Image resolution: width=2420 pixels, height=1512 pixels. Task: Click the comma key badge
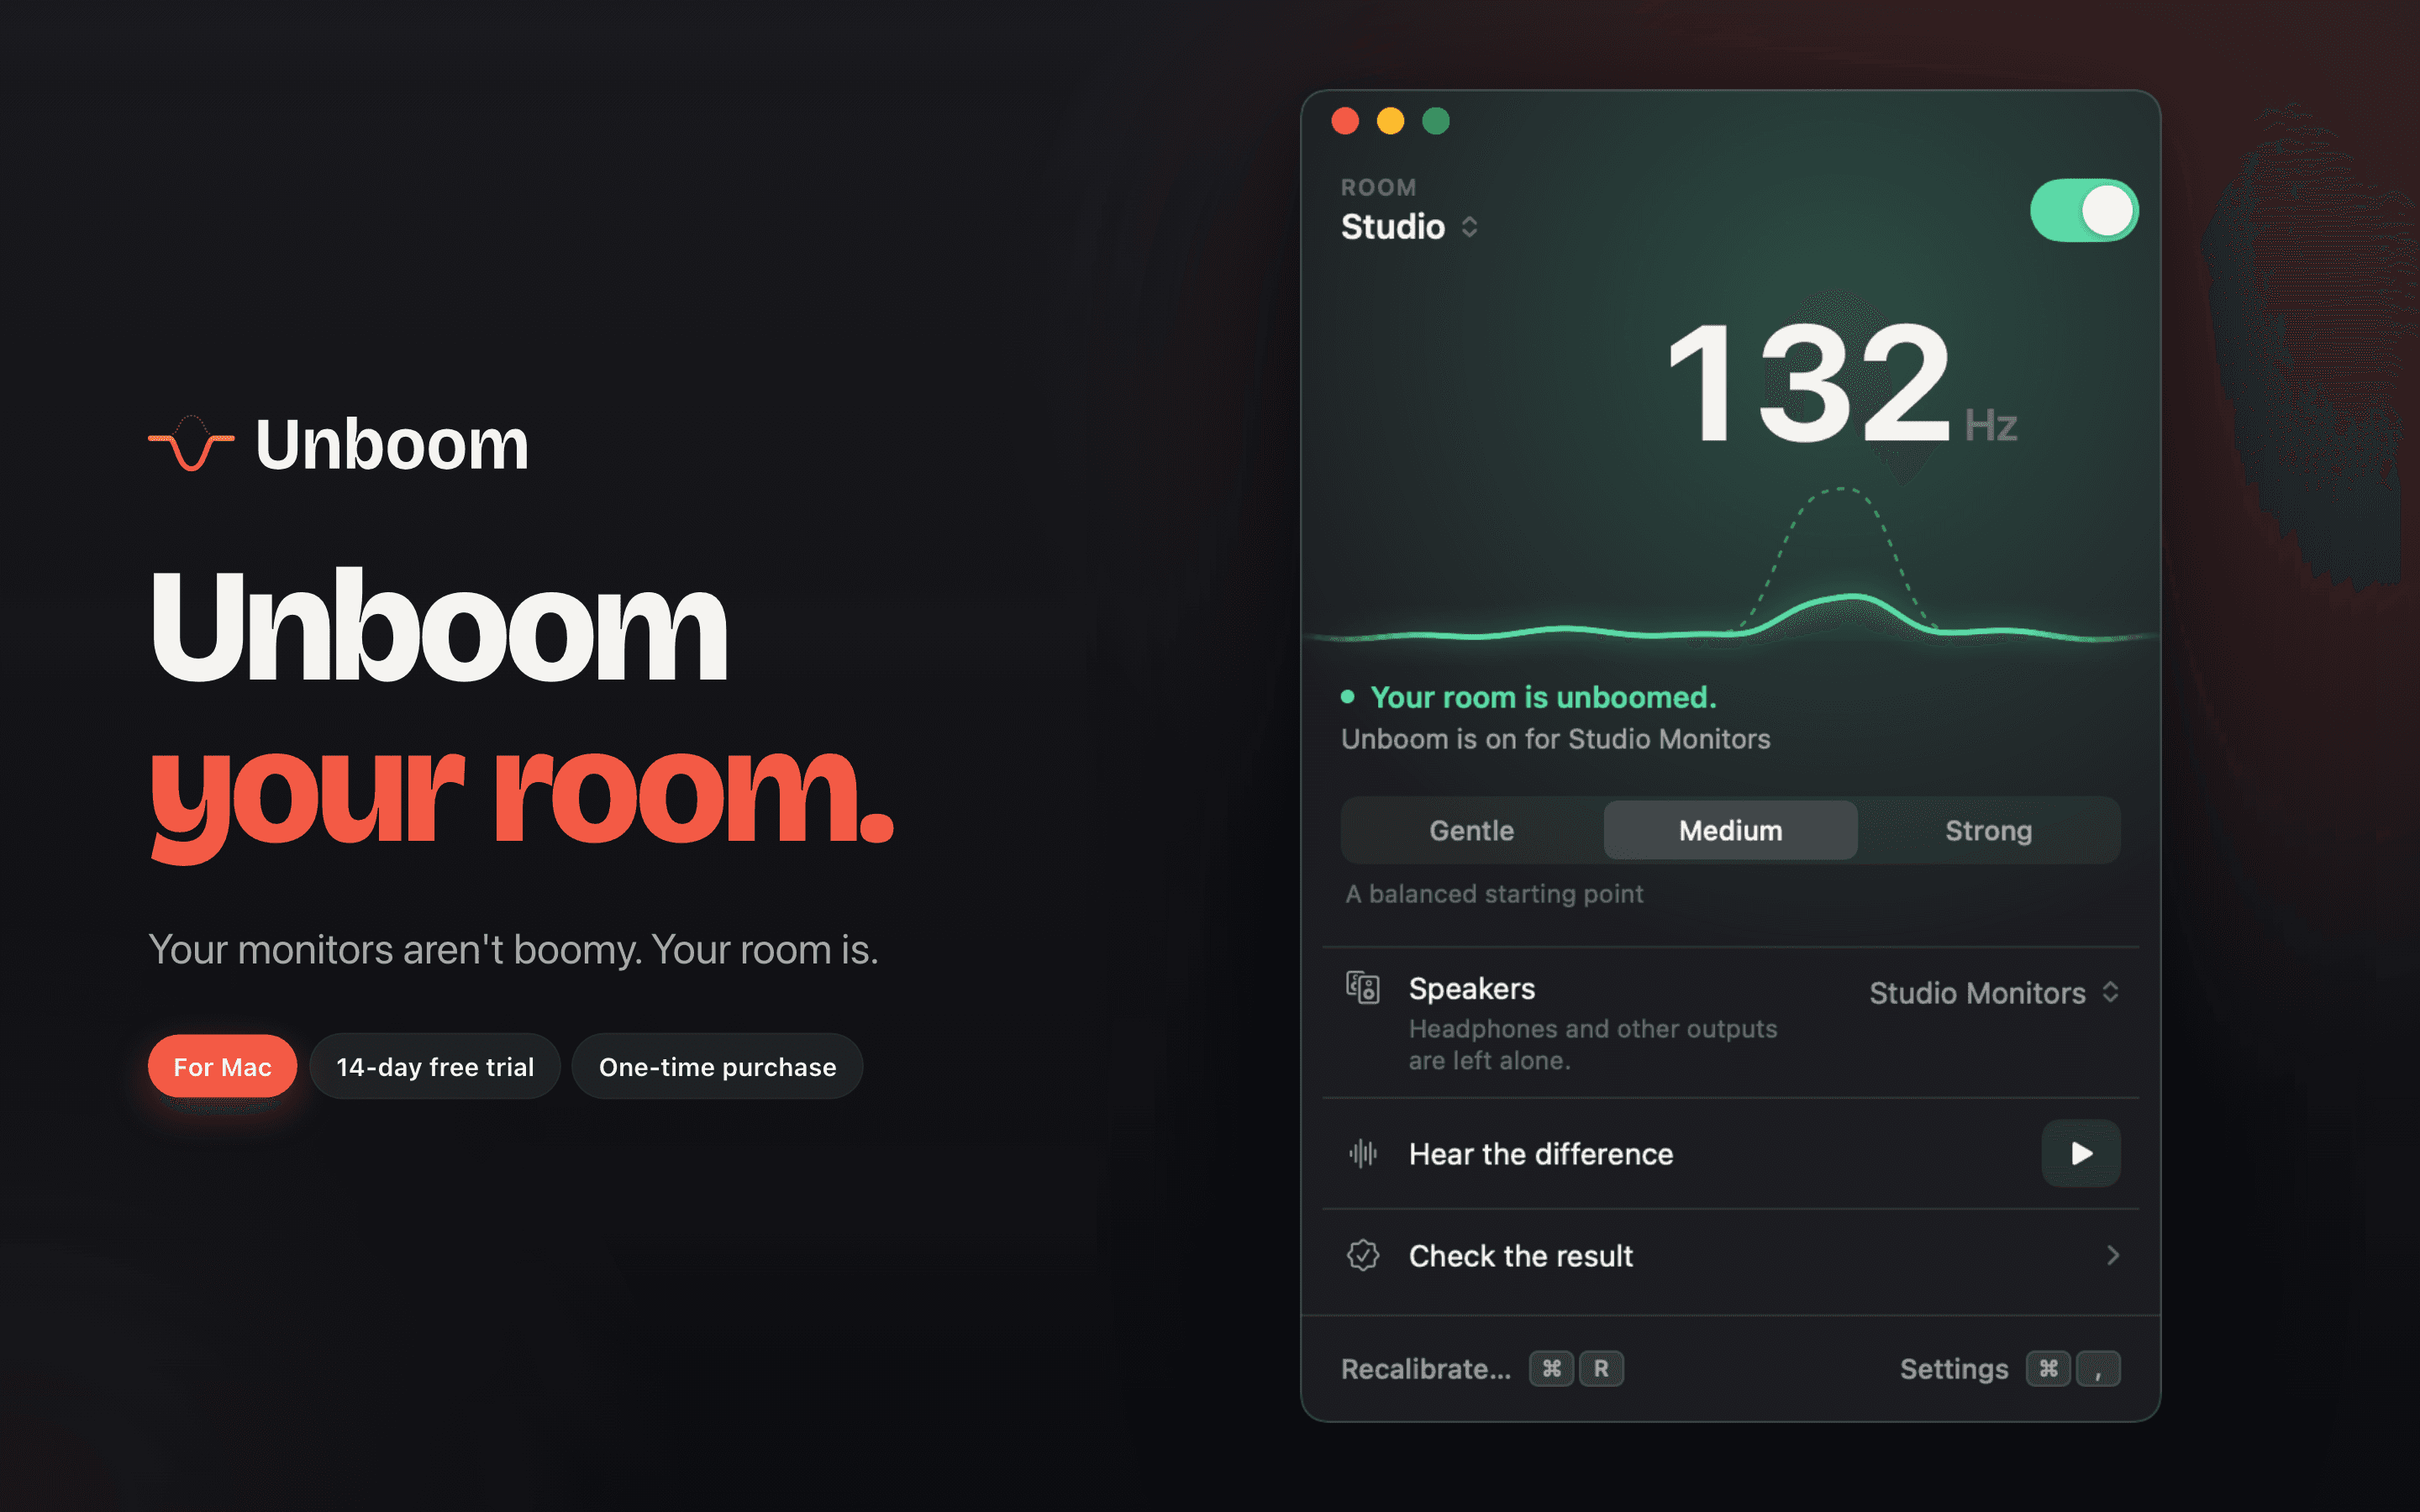[2098, 1368]
